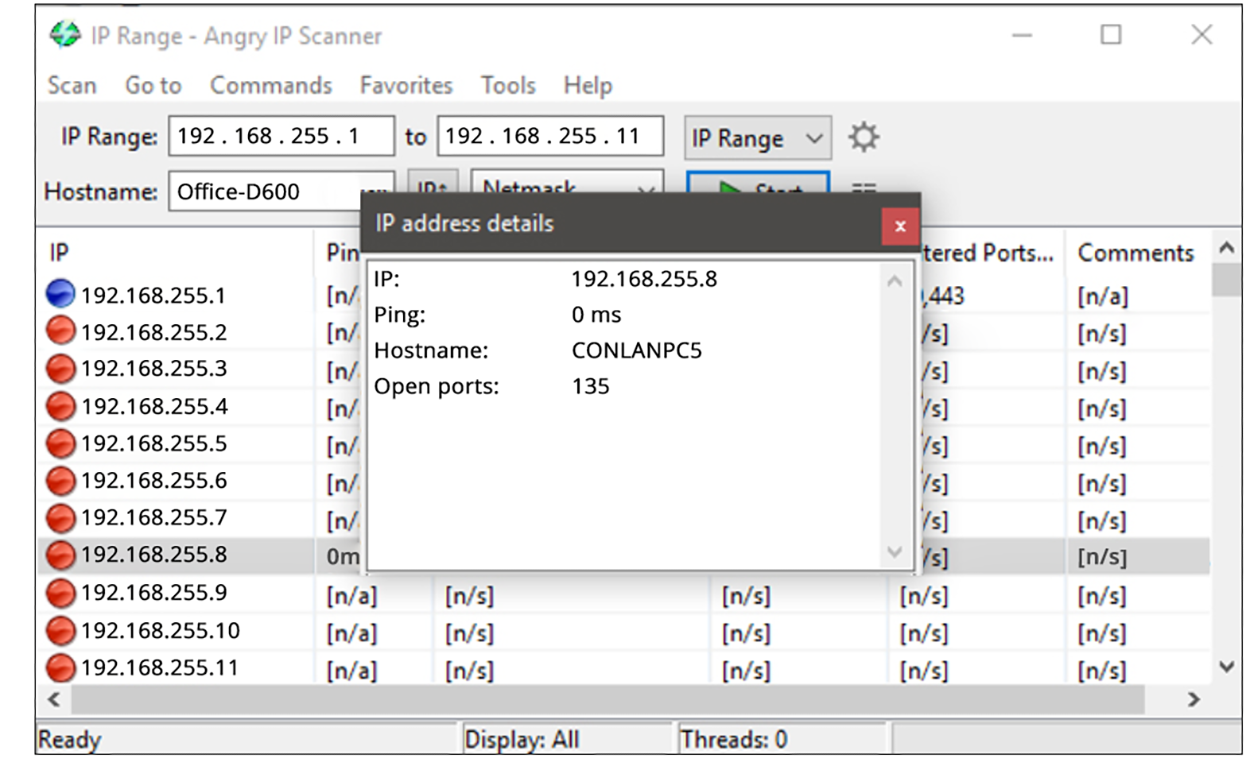
Task: Click Comments cell [n/a] of 192.168.255.1
Action: click(x=1102, y=296)
